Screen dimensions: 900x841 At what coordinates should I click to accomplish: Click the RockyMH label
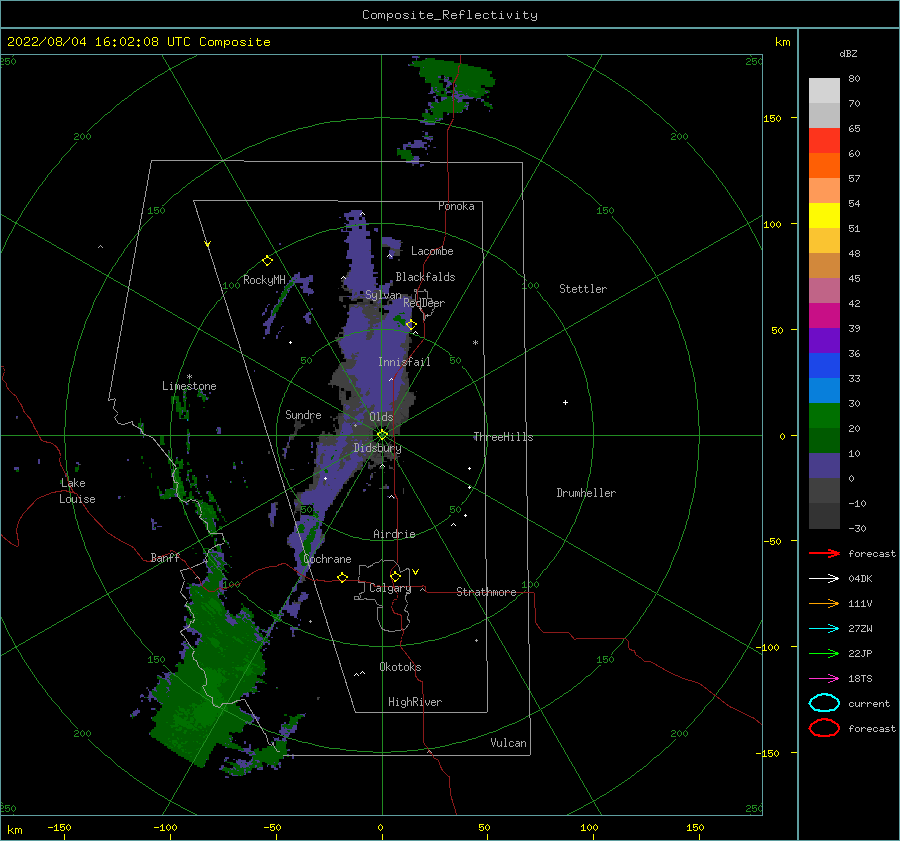tap(264, 280)
